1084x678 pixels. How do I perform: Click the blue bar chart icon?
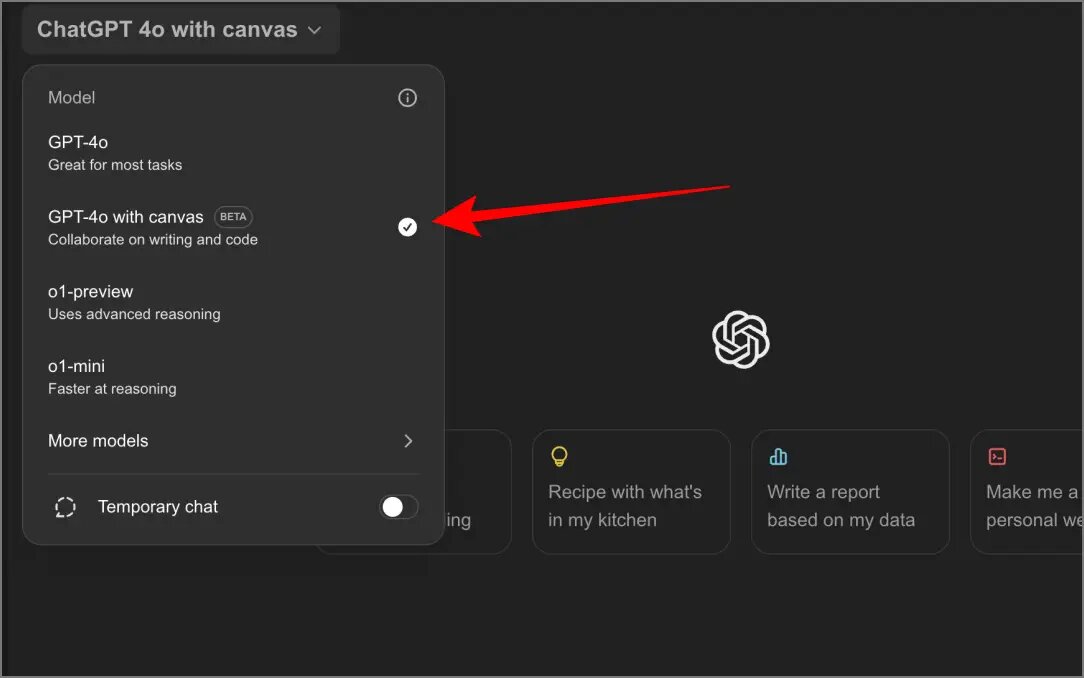click(x=778, y=457)
